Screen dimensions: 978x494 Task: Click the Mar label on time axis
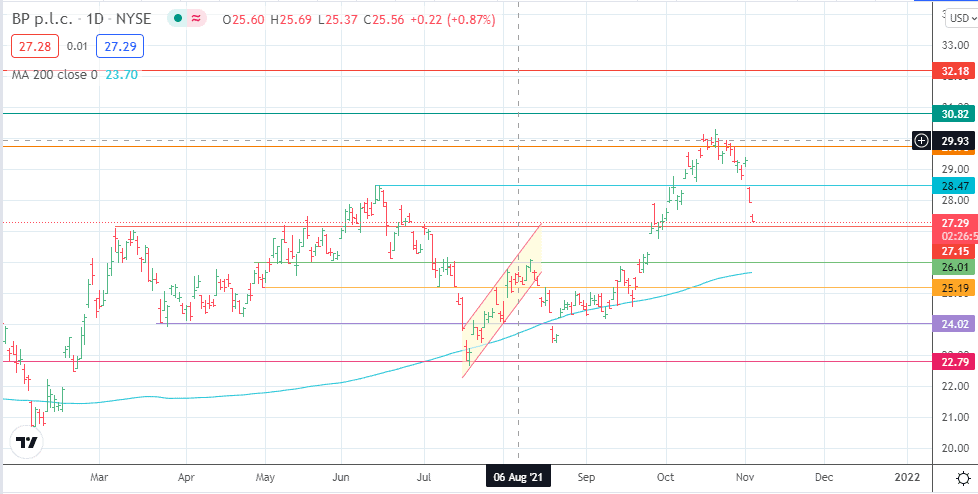(99, 478)
